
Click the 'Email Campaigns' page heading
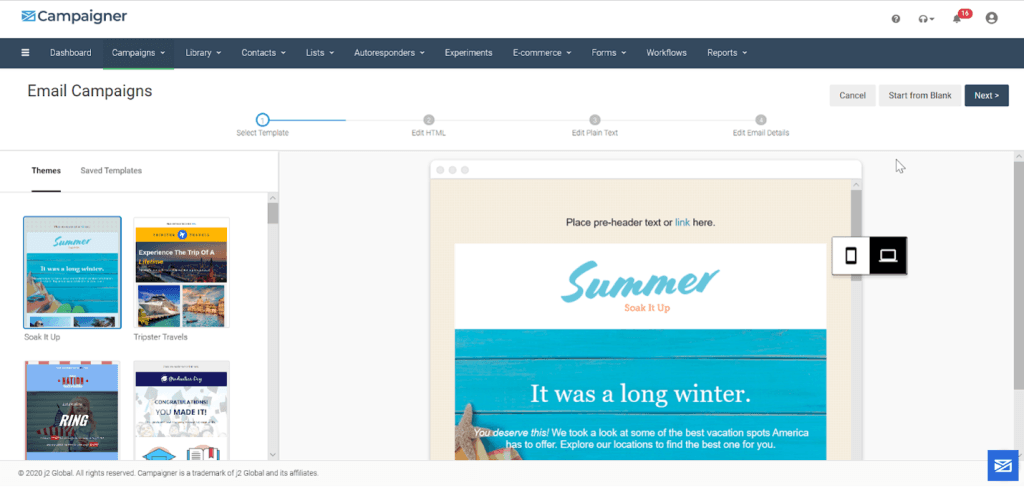(x=89, y=91)
